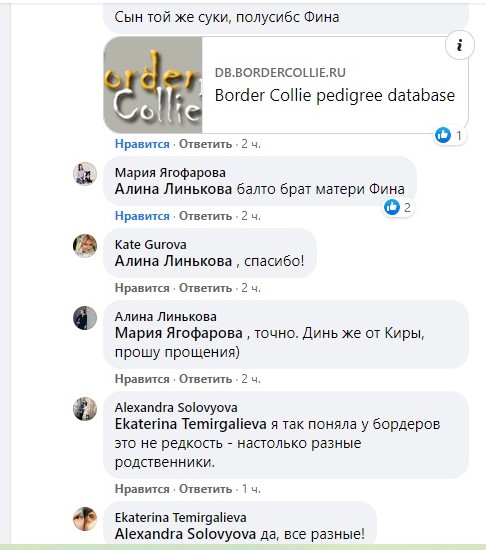This screenshot has height=550, width=486.
Task: Like Мария Ягофарова's comment about балто
Action: (x=142, y=216)
